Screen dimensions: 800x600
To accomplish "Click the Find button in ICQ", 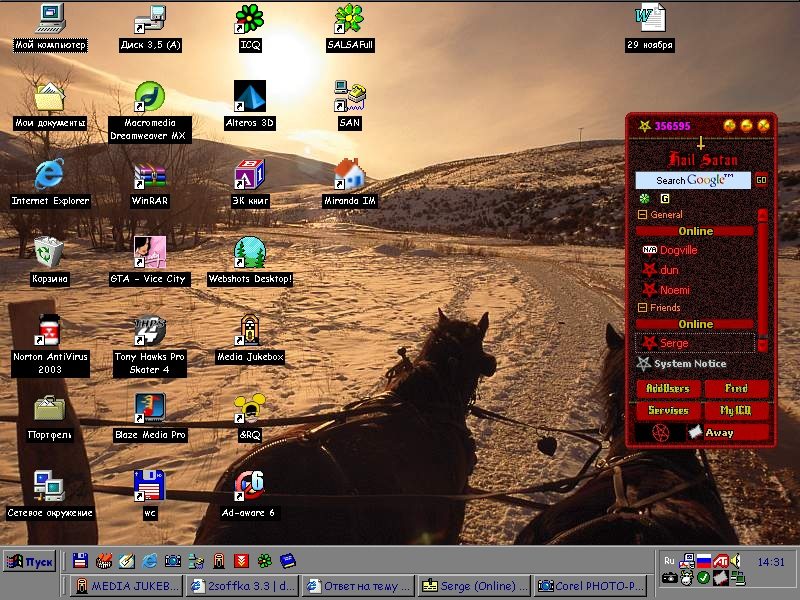I will point(737,388).
